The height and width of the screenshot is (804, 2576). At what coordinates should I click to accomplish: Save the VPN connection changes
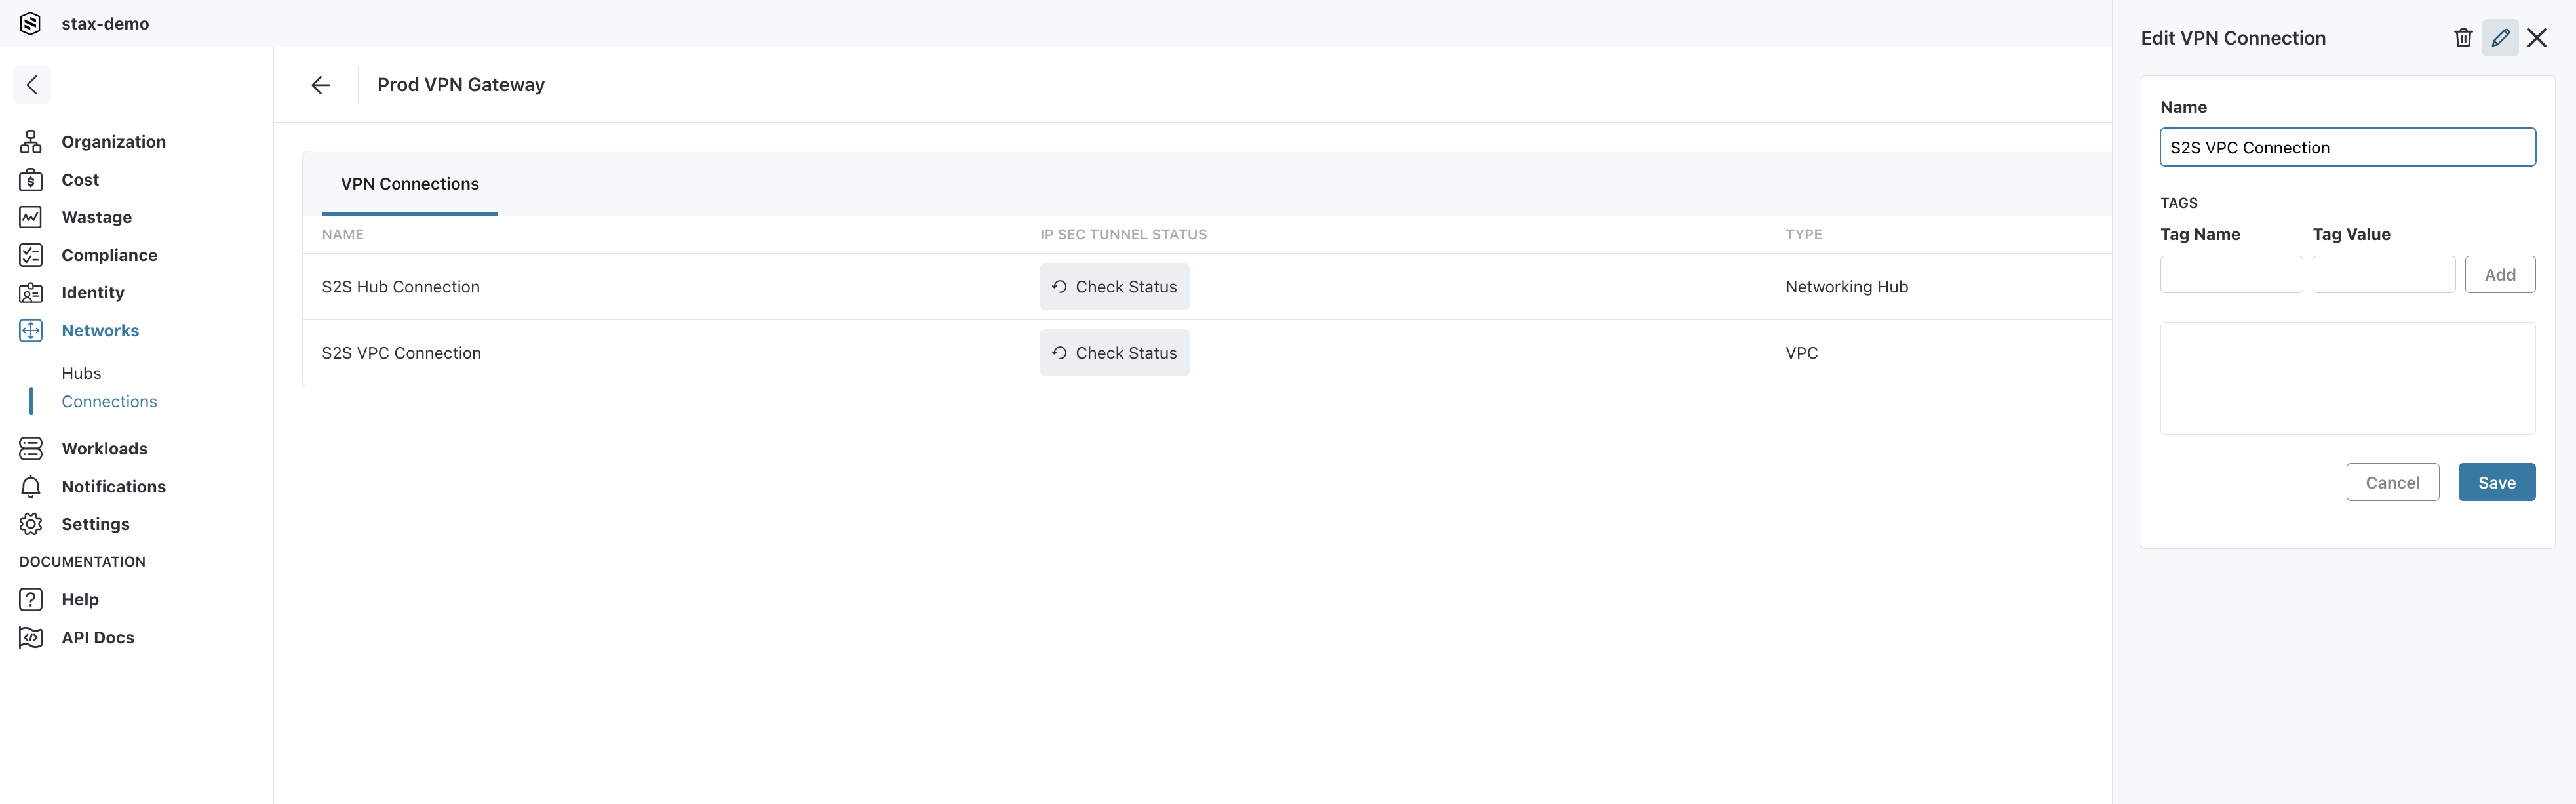click(x=2496, y=482)
